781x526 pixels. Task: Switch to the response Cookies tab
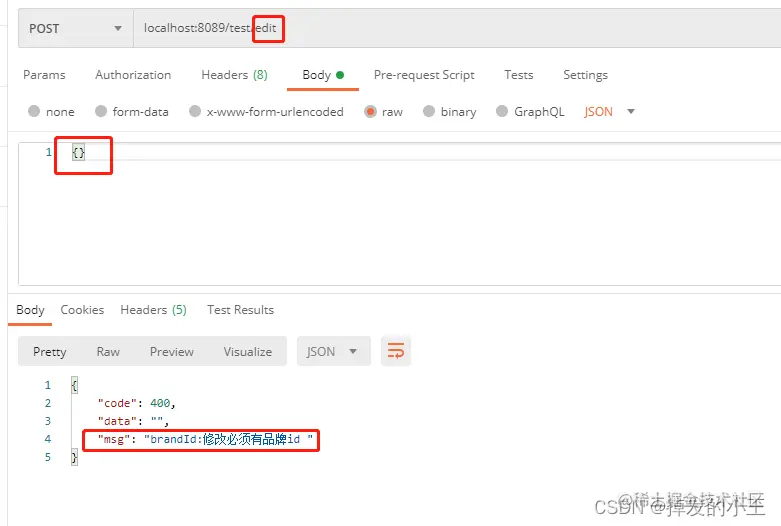point(82,310)
